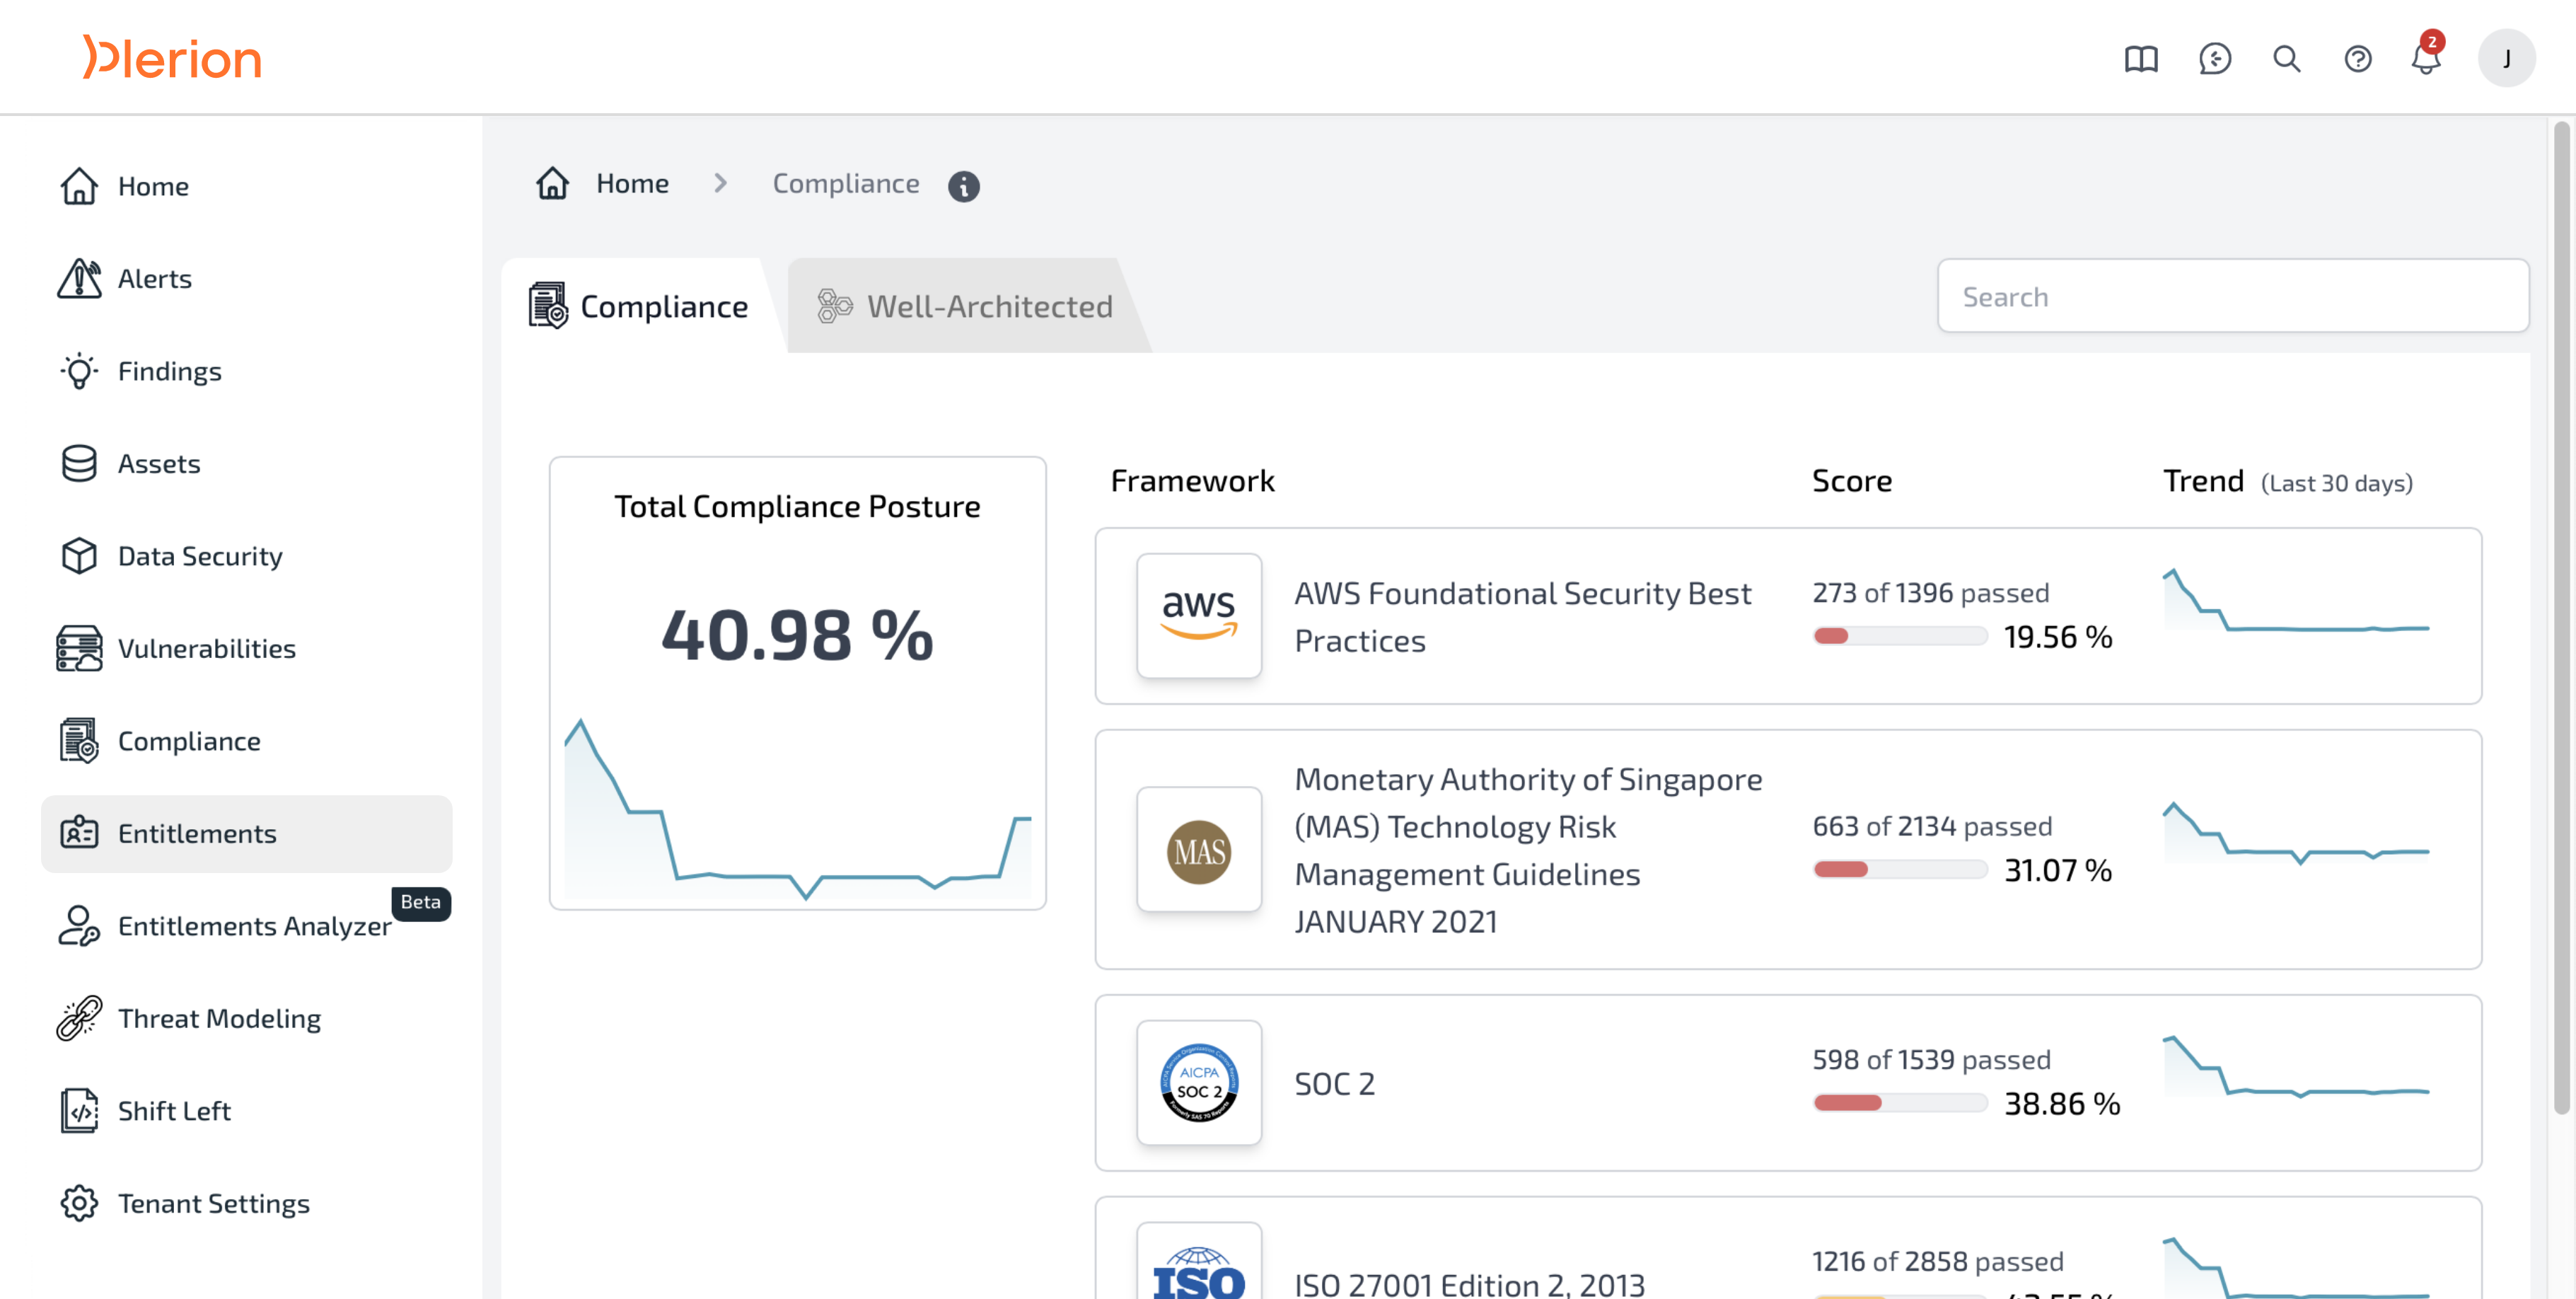
Task: Open the chat support icon
Action: [x=2214, y=59]
